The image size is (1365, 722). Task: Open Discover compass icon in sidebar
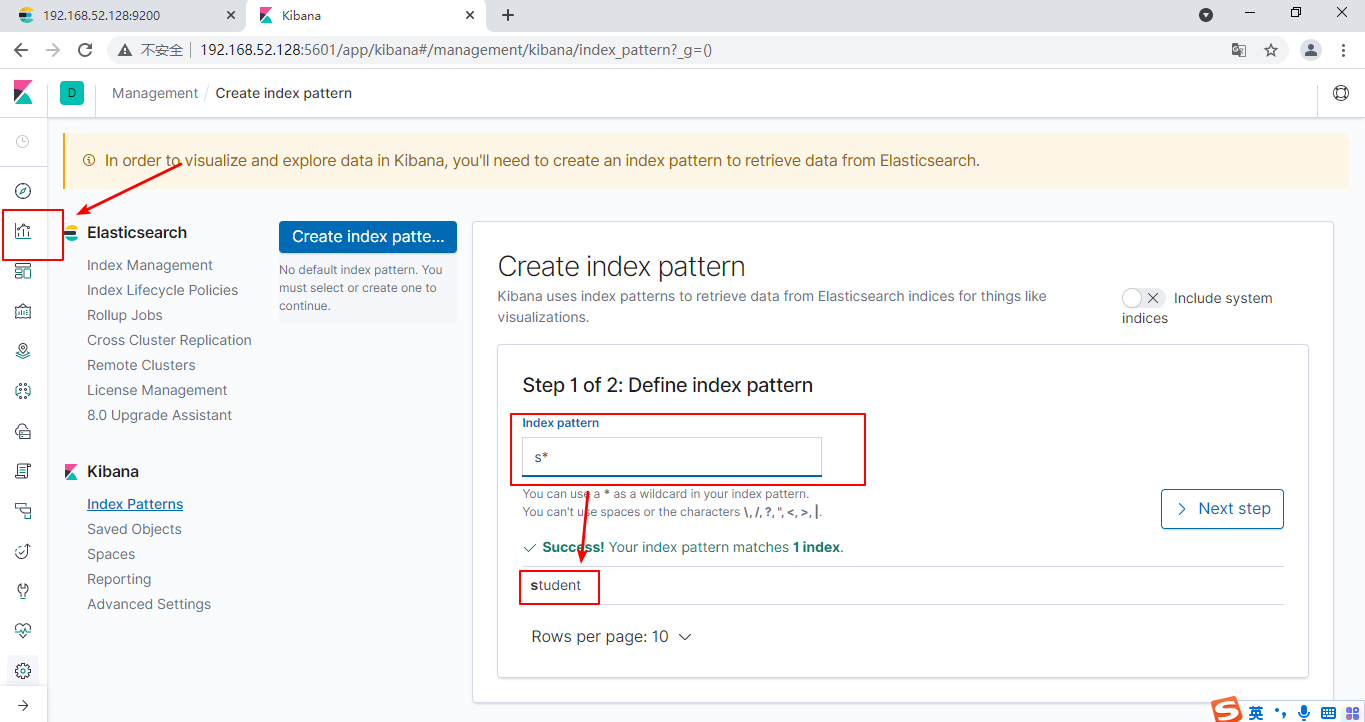(x=23, y=191)
